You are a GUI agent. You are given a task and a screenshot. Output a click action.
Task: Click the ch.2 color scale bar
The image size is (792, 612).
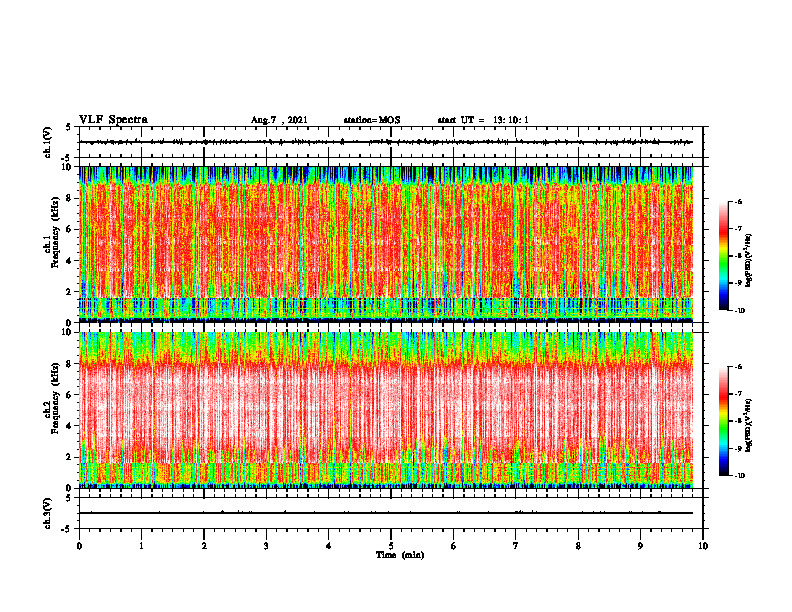(723, 421)
